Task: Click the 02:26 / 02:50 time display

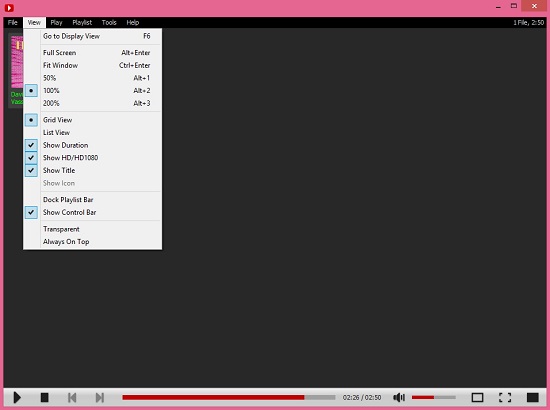Action: pos(362,397)
